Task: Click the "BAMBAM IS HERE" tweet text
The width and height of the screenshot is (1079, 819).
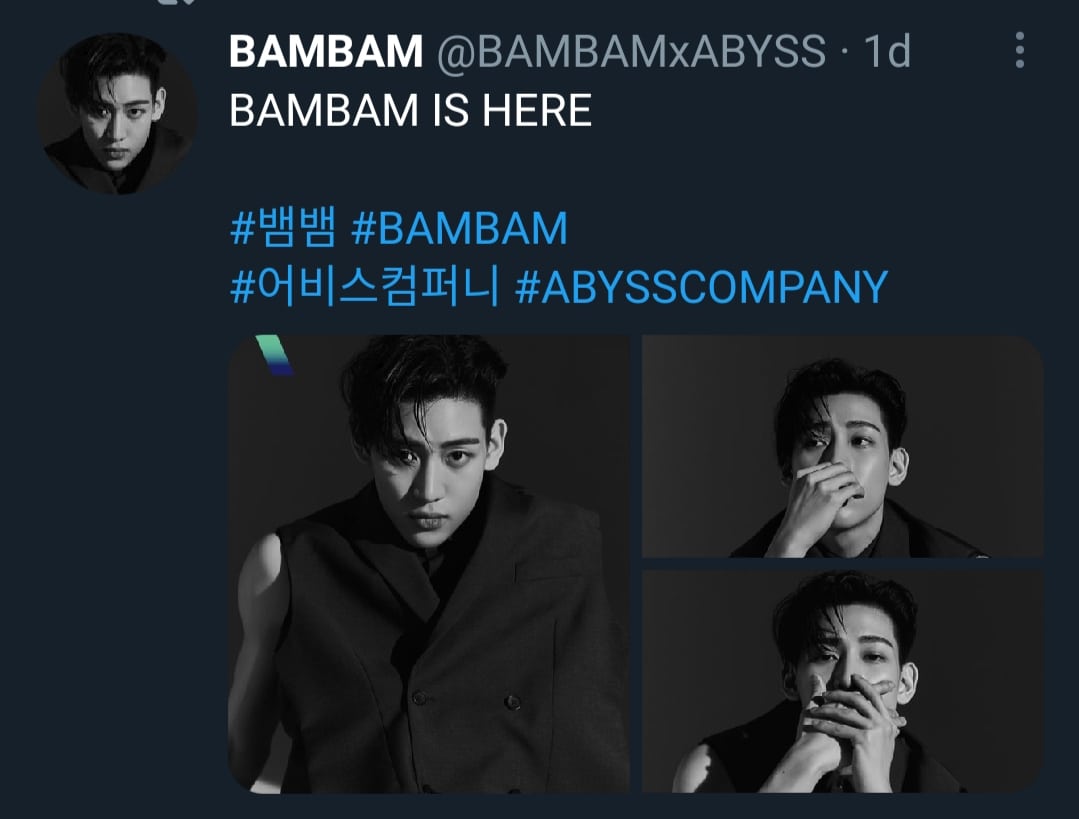Action: point(410,110)
